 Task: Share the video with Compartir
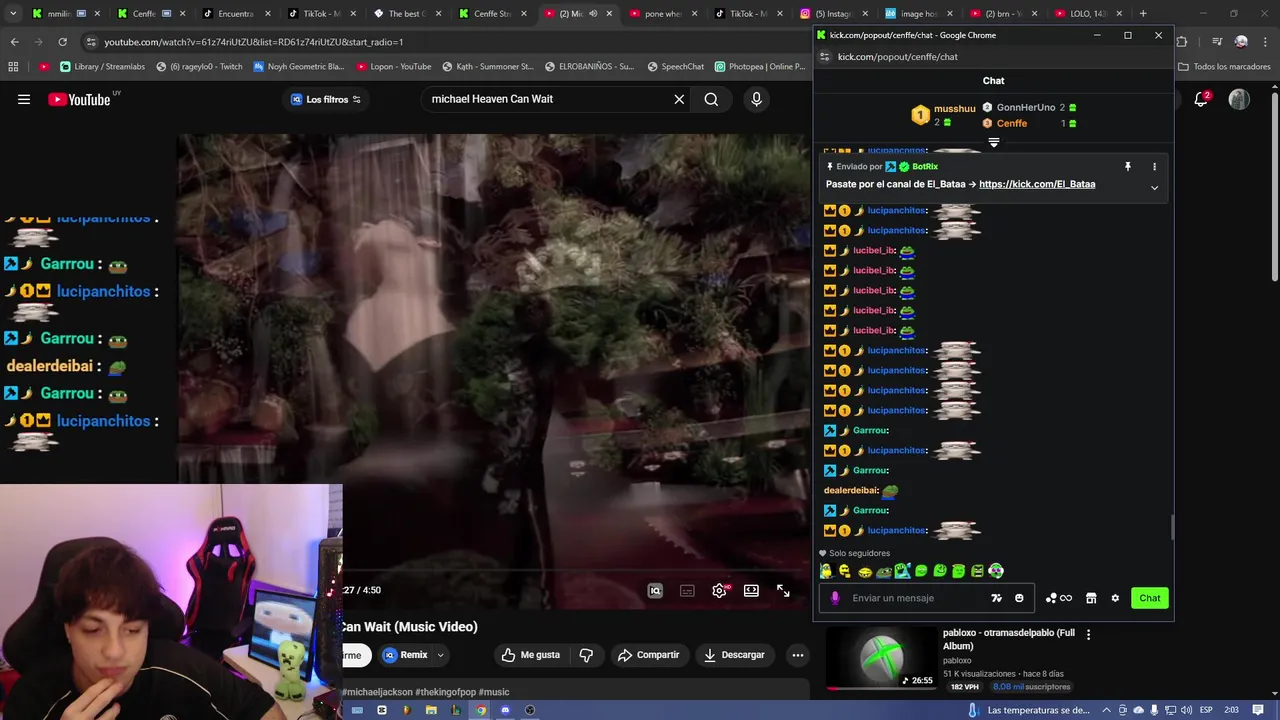click(648, 655)
